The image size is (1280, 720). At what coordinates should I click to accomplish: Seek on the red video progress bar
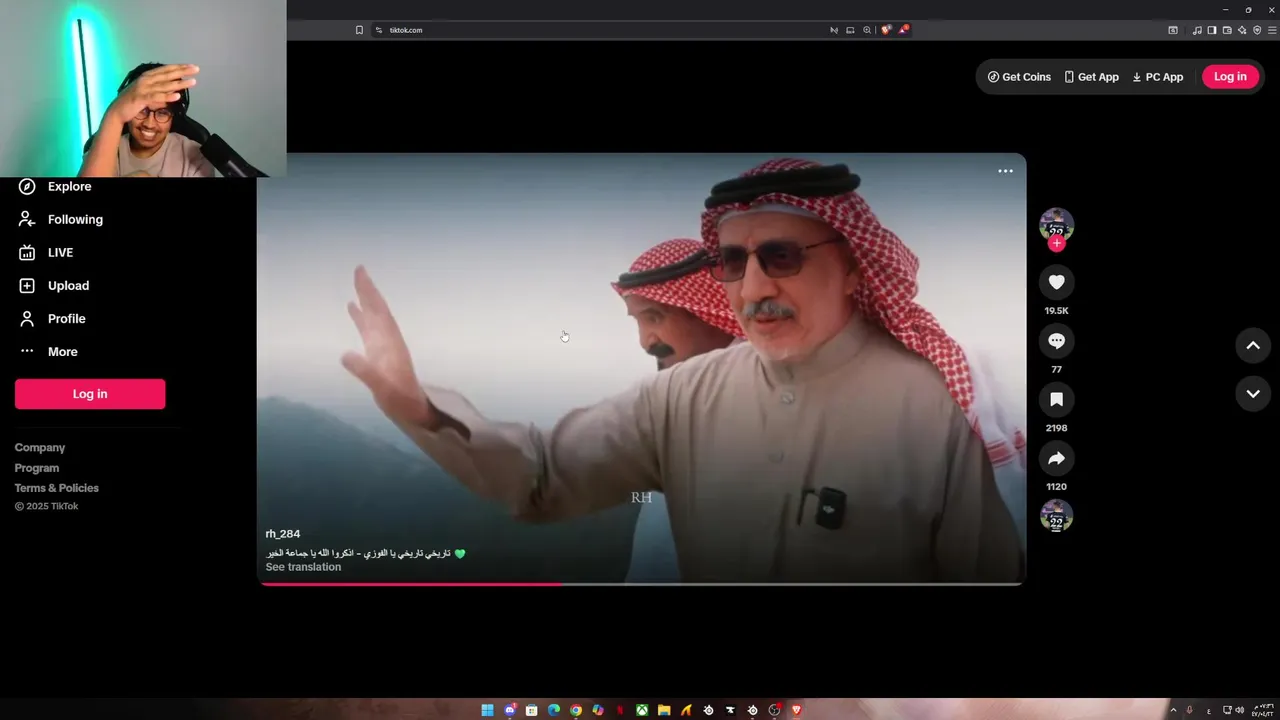(641, 584)
